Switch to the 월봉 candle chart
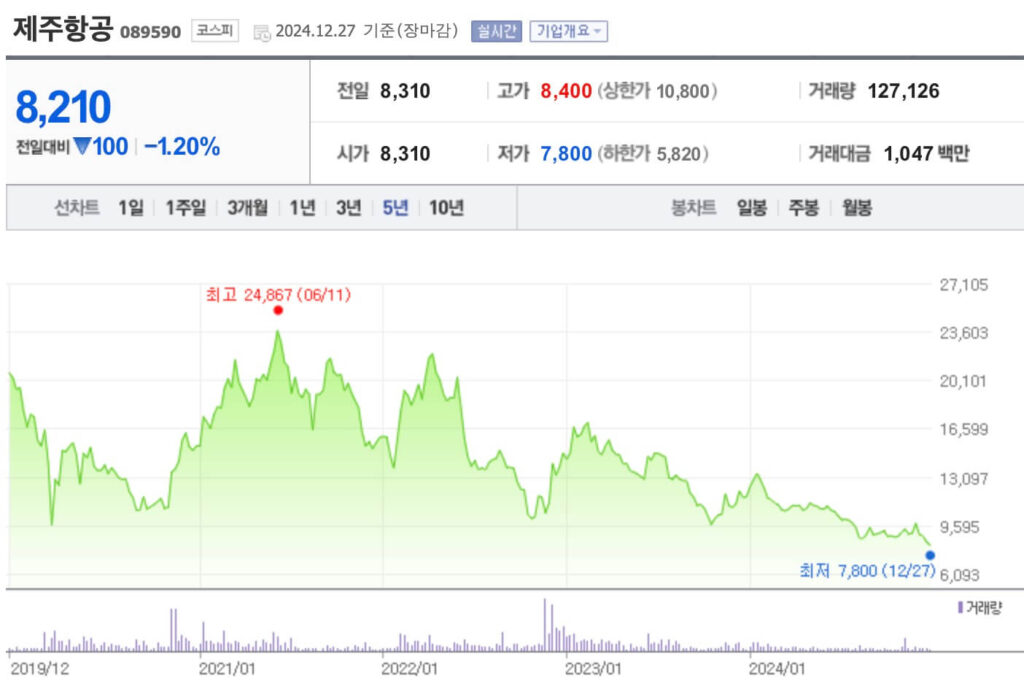 point(857,208)
